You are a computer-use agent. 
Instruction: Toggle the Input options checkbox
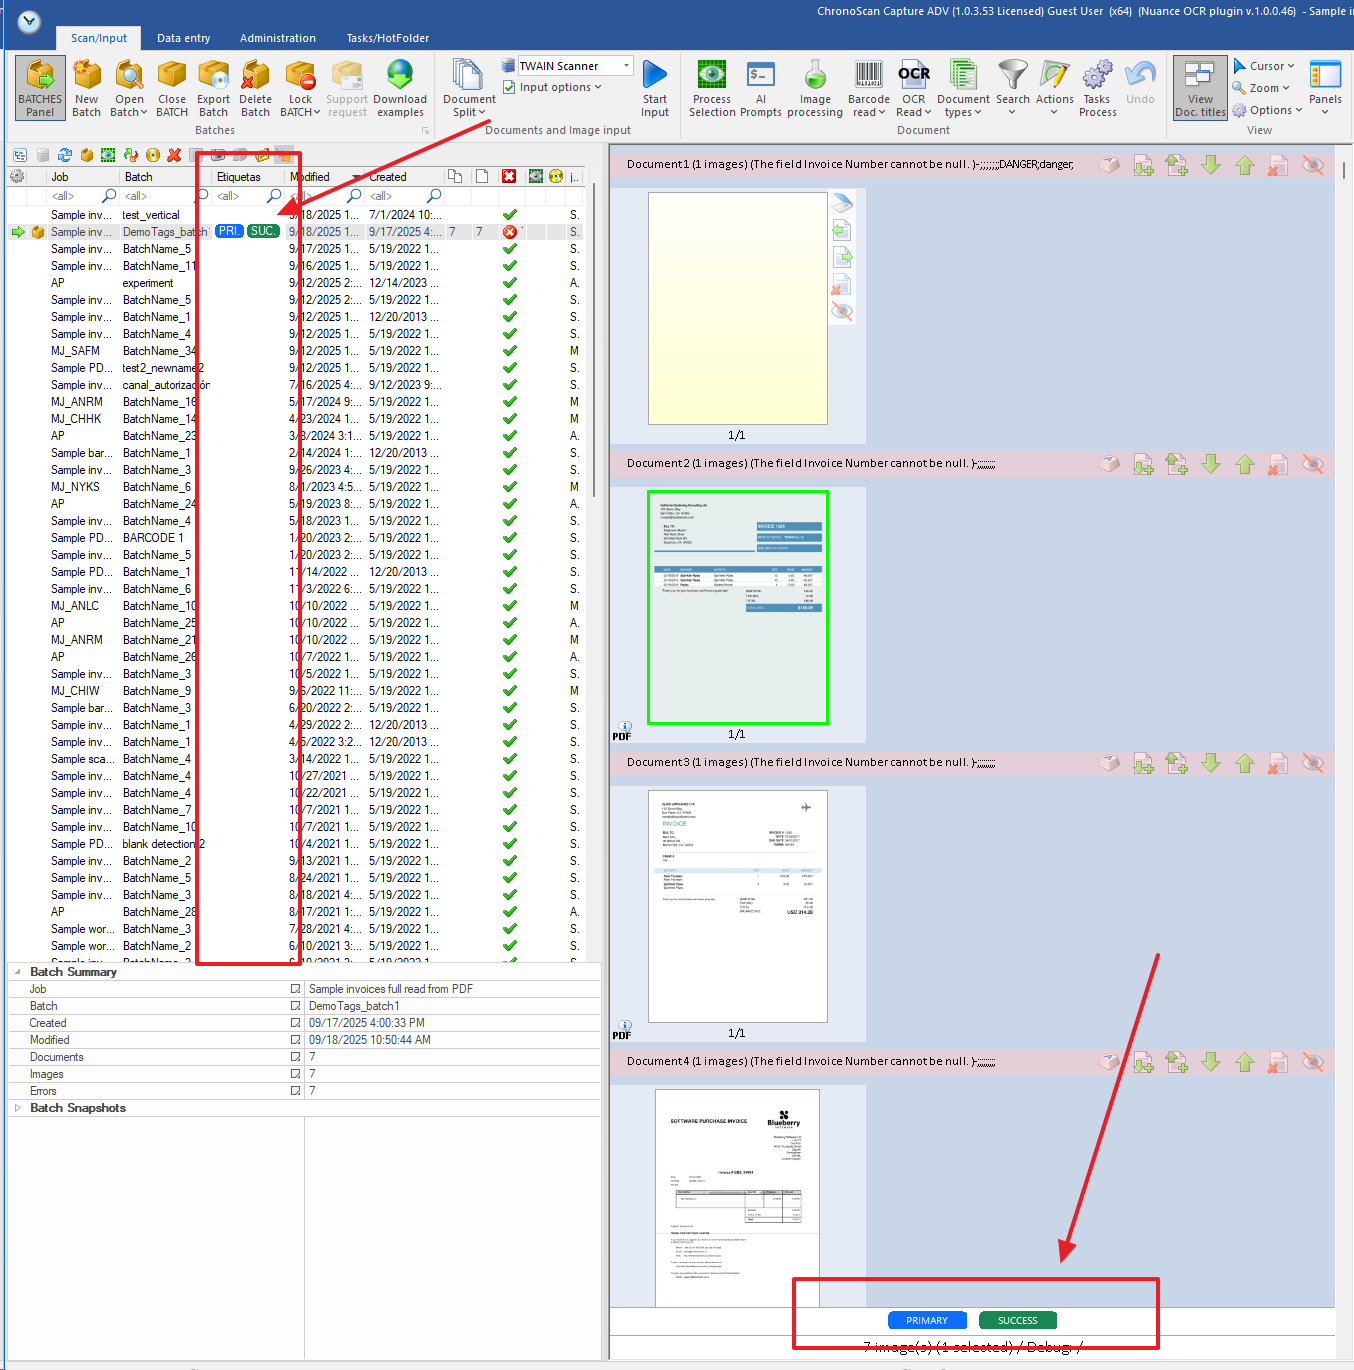510,88
